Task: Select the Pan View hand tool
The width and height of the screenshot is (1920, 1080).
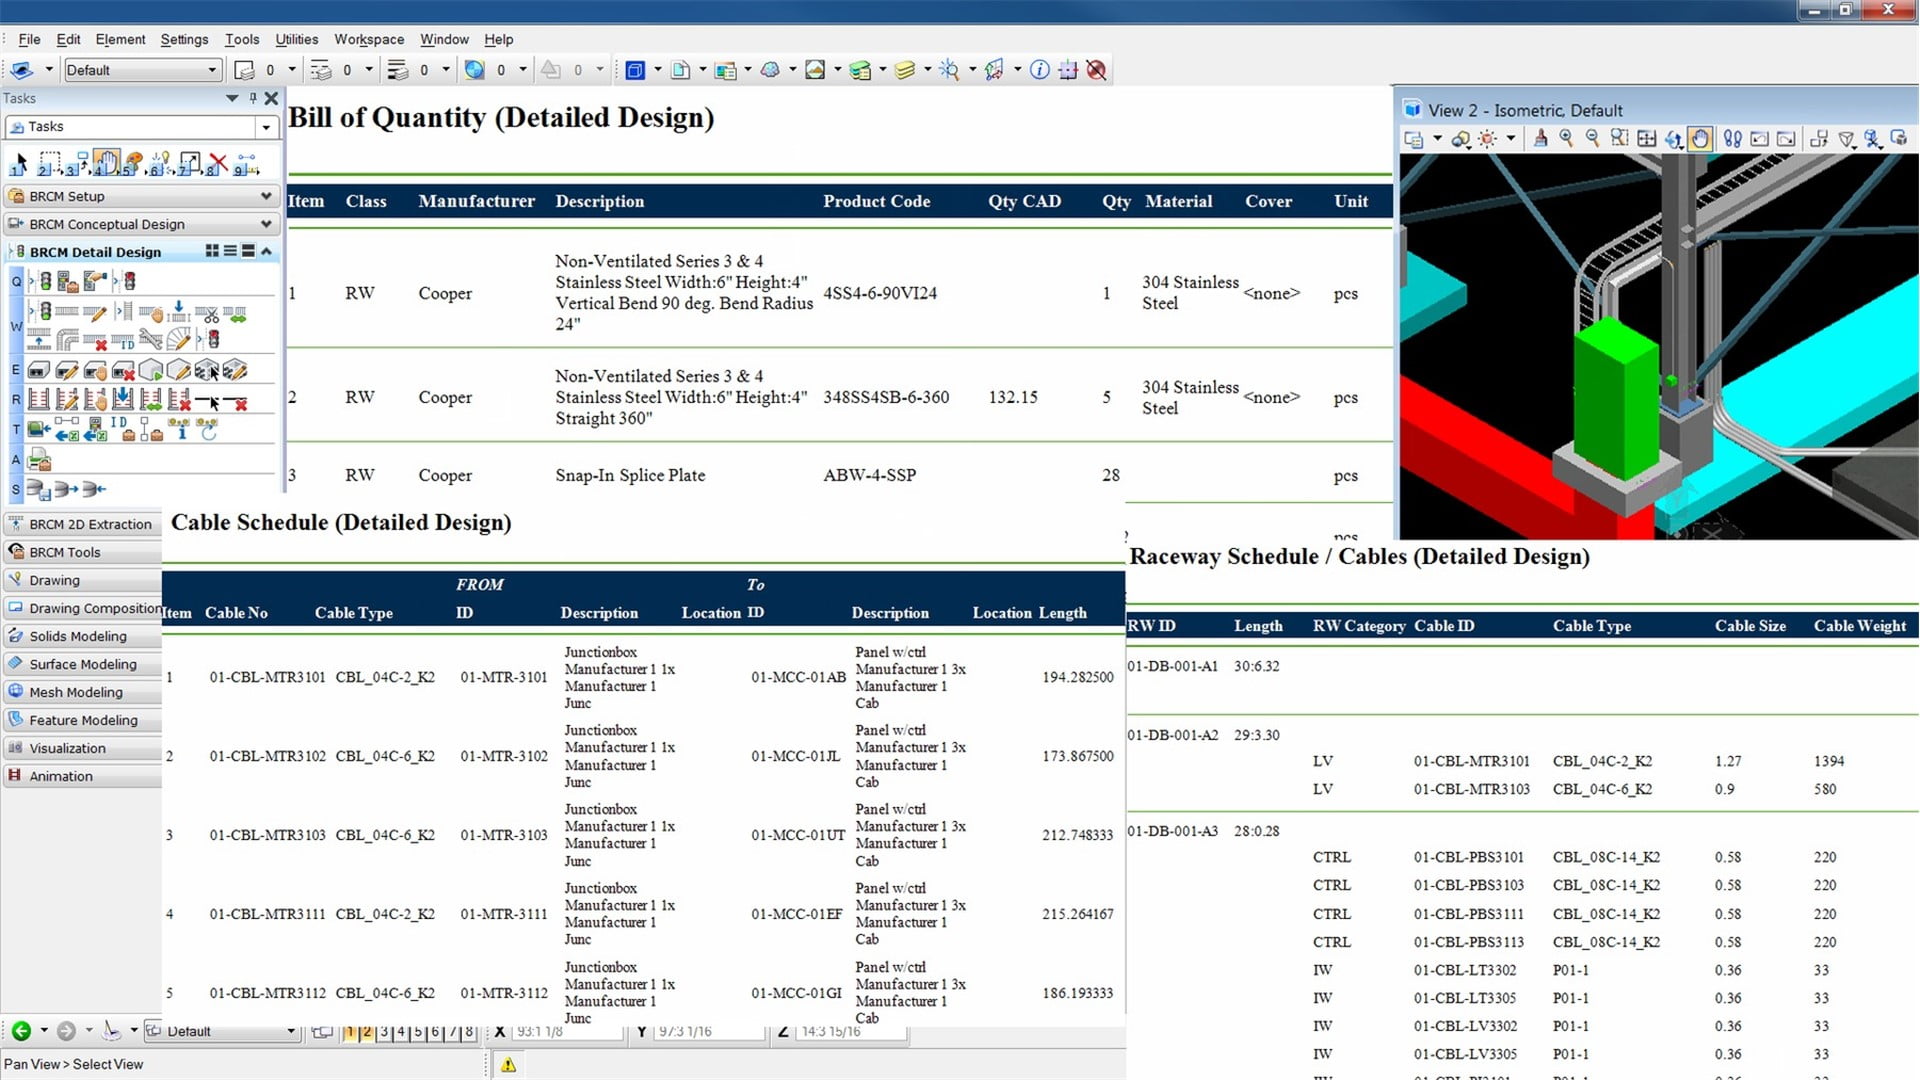Action: coord(1700,139)
